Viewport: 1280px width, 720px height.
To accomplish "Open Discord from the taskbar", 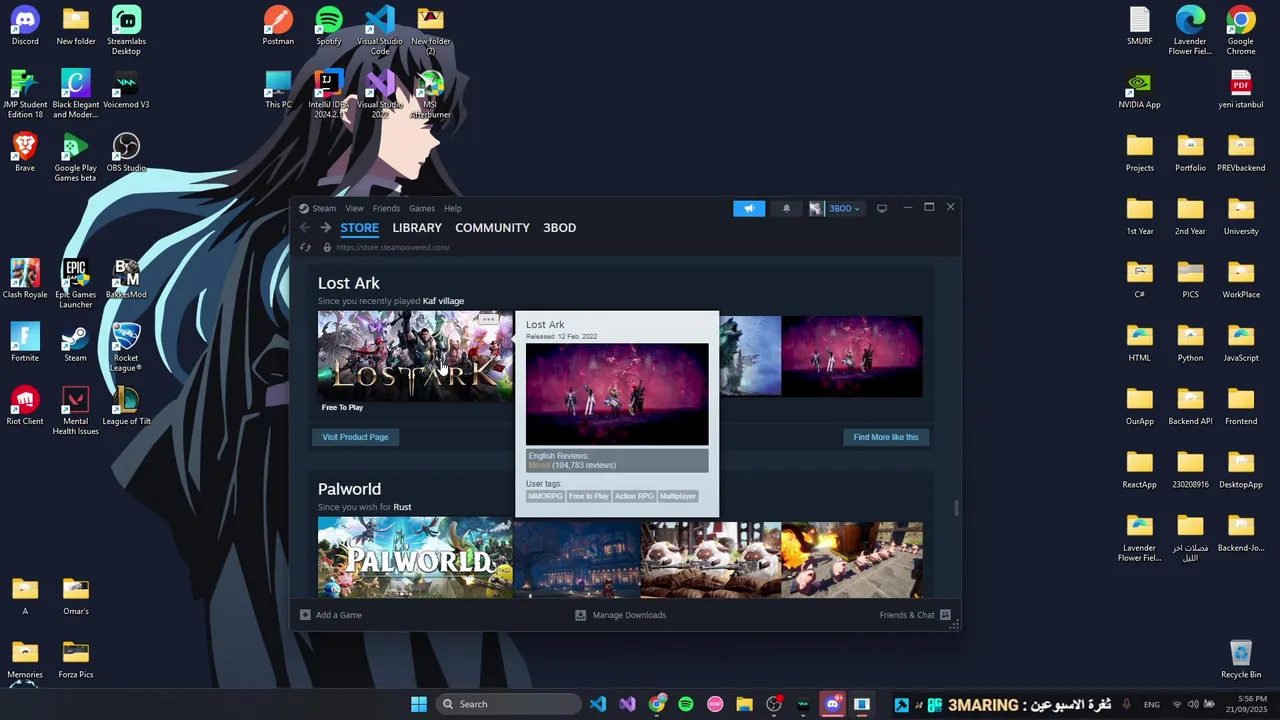I will [832, 704].
